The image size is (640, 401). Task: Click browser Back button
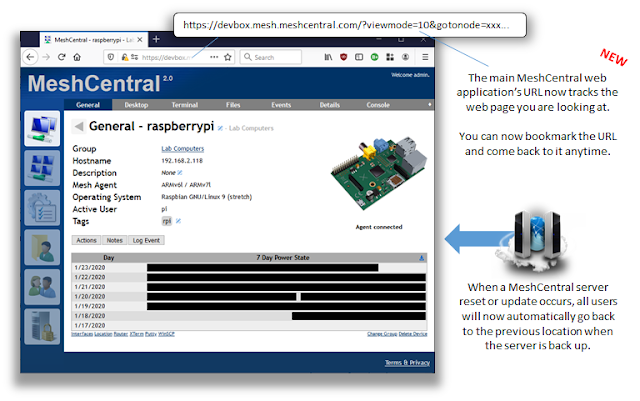pos(30,57)
